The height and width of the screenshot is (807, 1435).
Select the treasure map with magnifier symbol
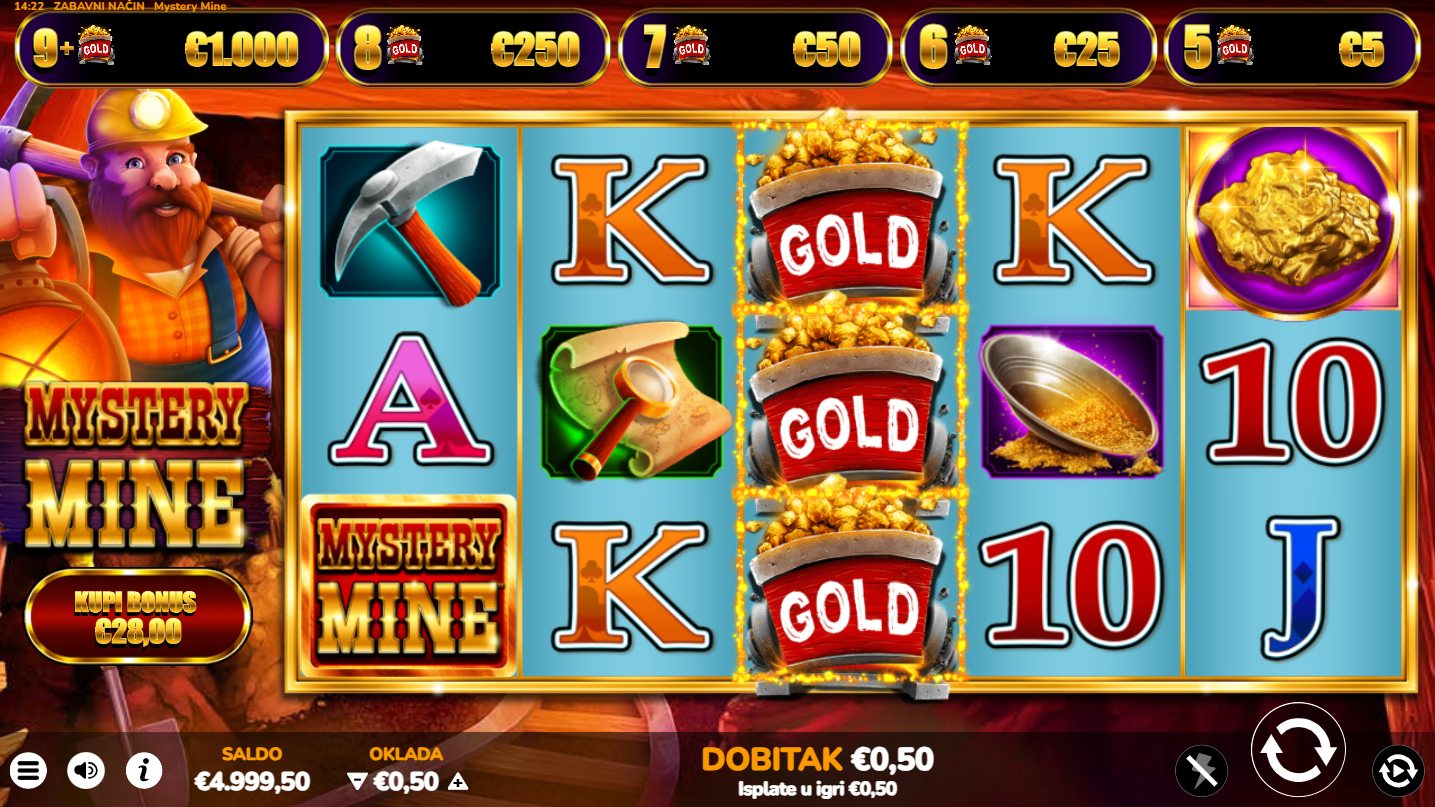coord(631,399)
